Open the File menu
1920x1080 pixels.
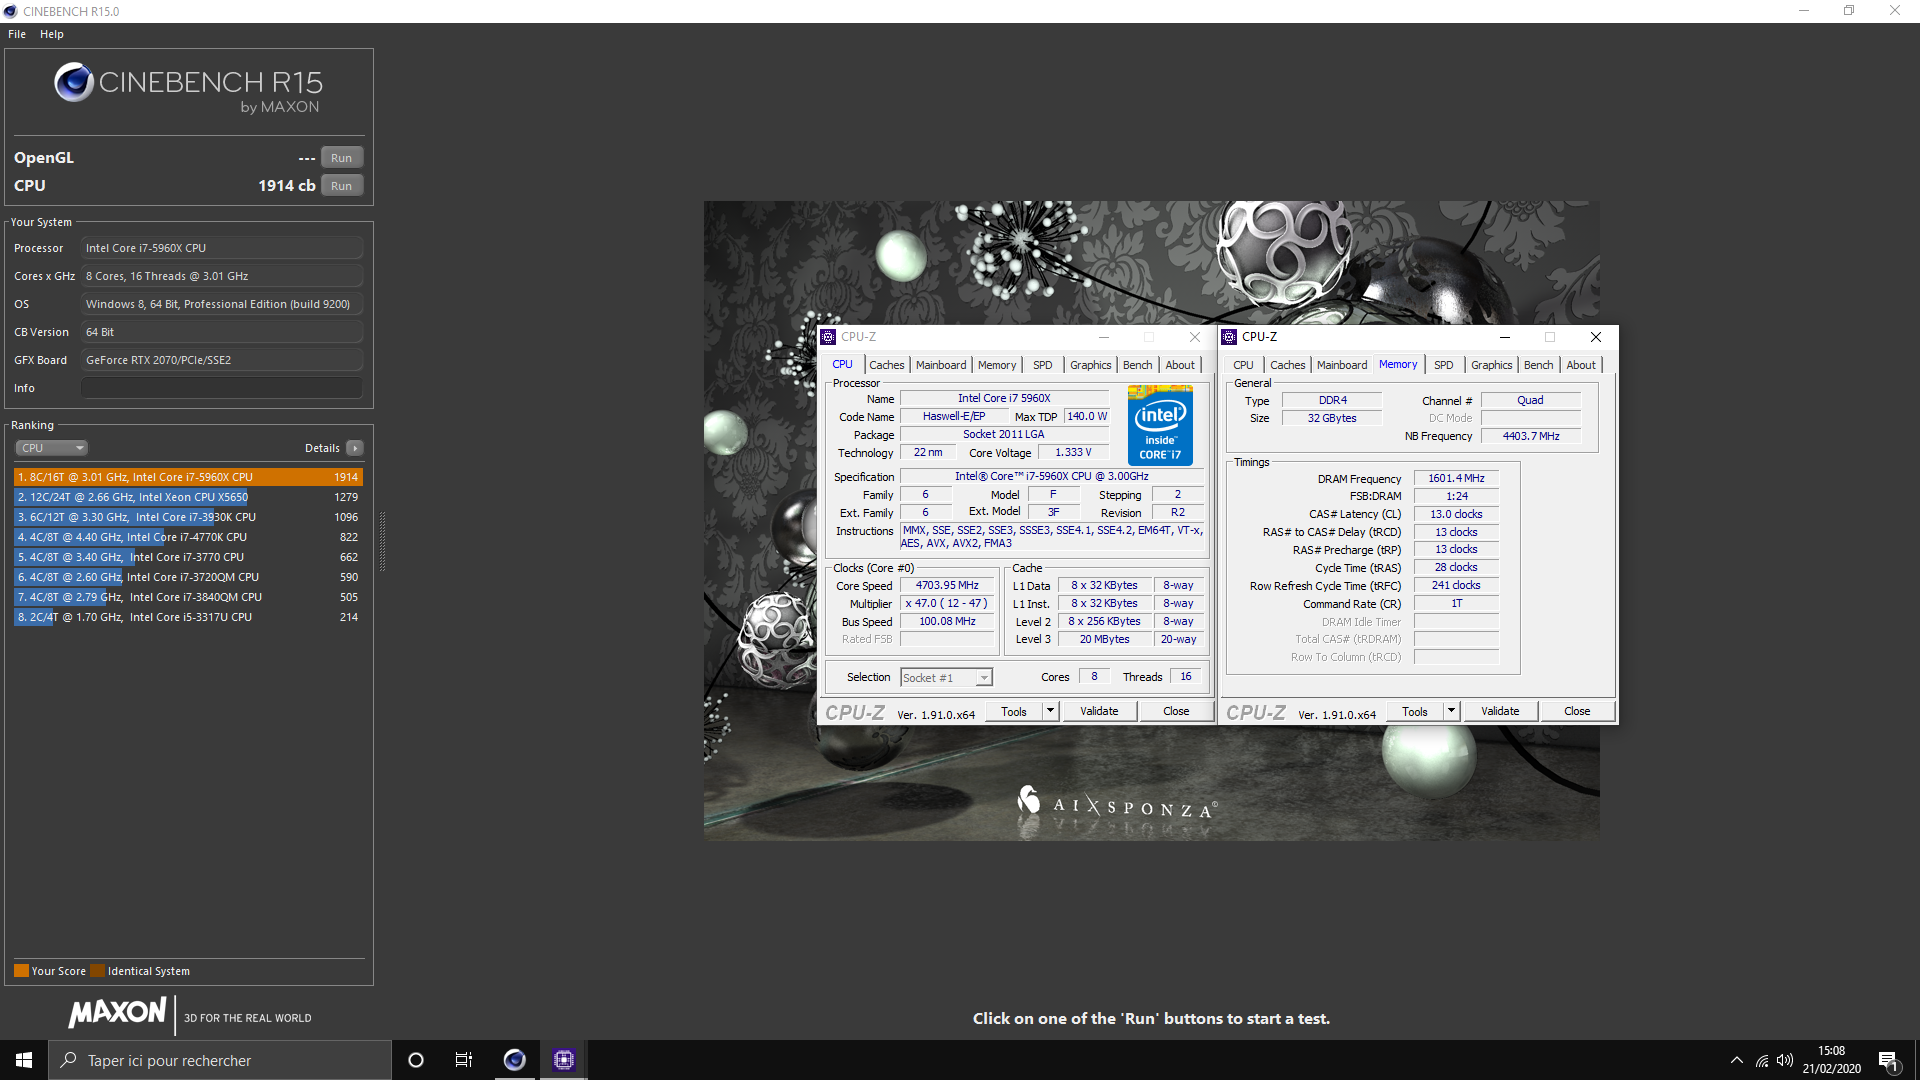(x=17, y=34)
